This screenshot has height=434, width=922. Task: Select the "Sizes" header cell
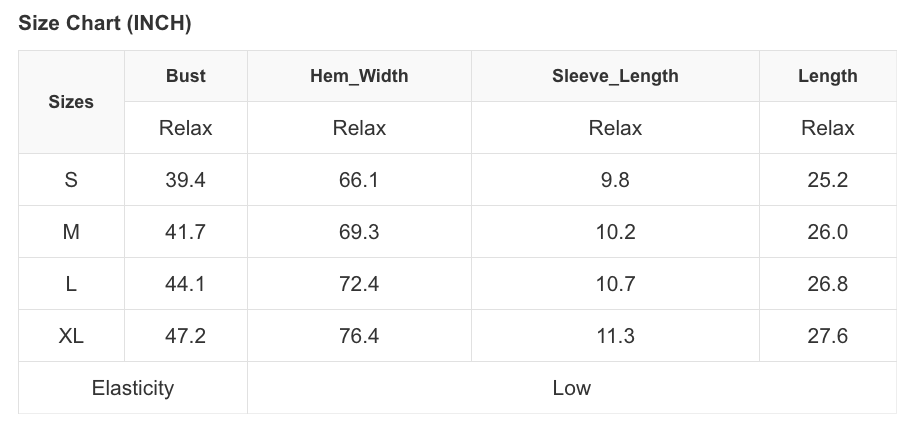click(x=71, y=102)
